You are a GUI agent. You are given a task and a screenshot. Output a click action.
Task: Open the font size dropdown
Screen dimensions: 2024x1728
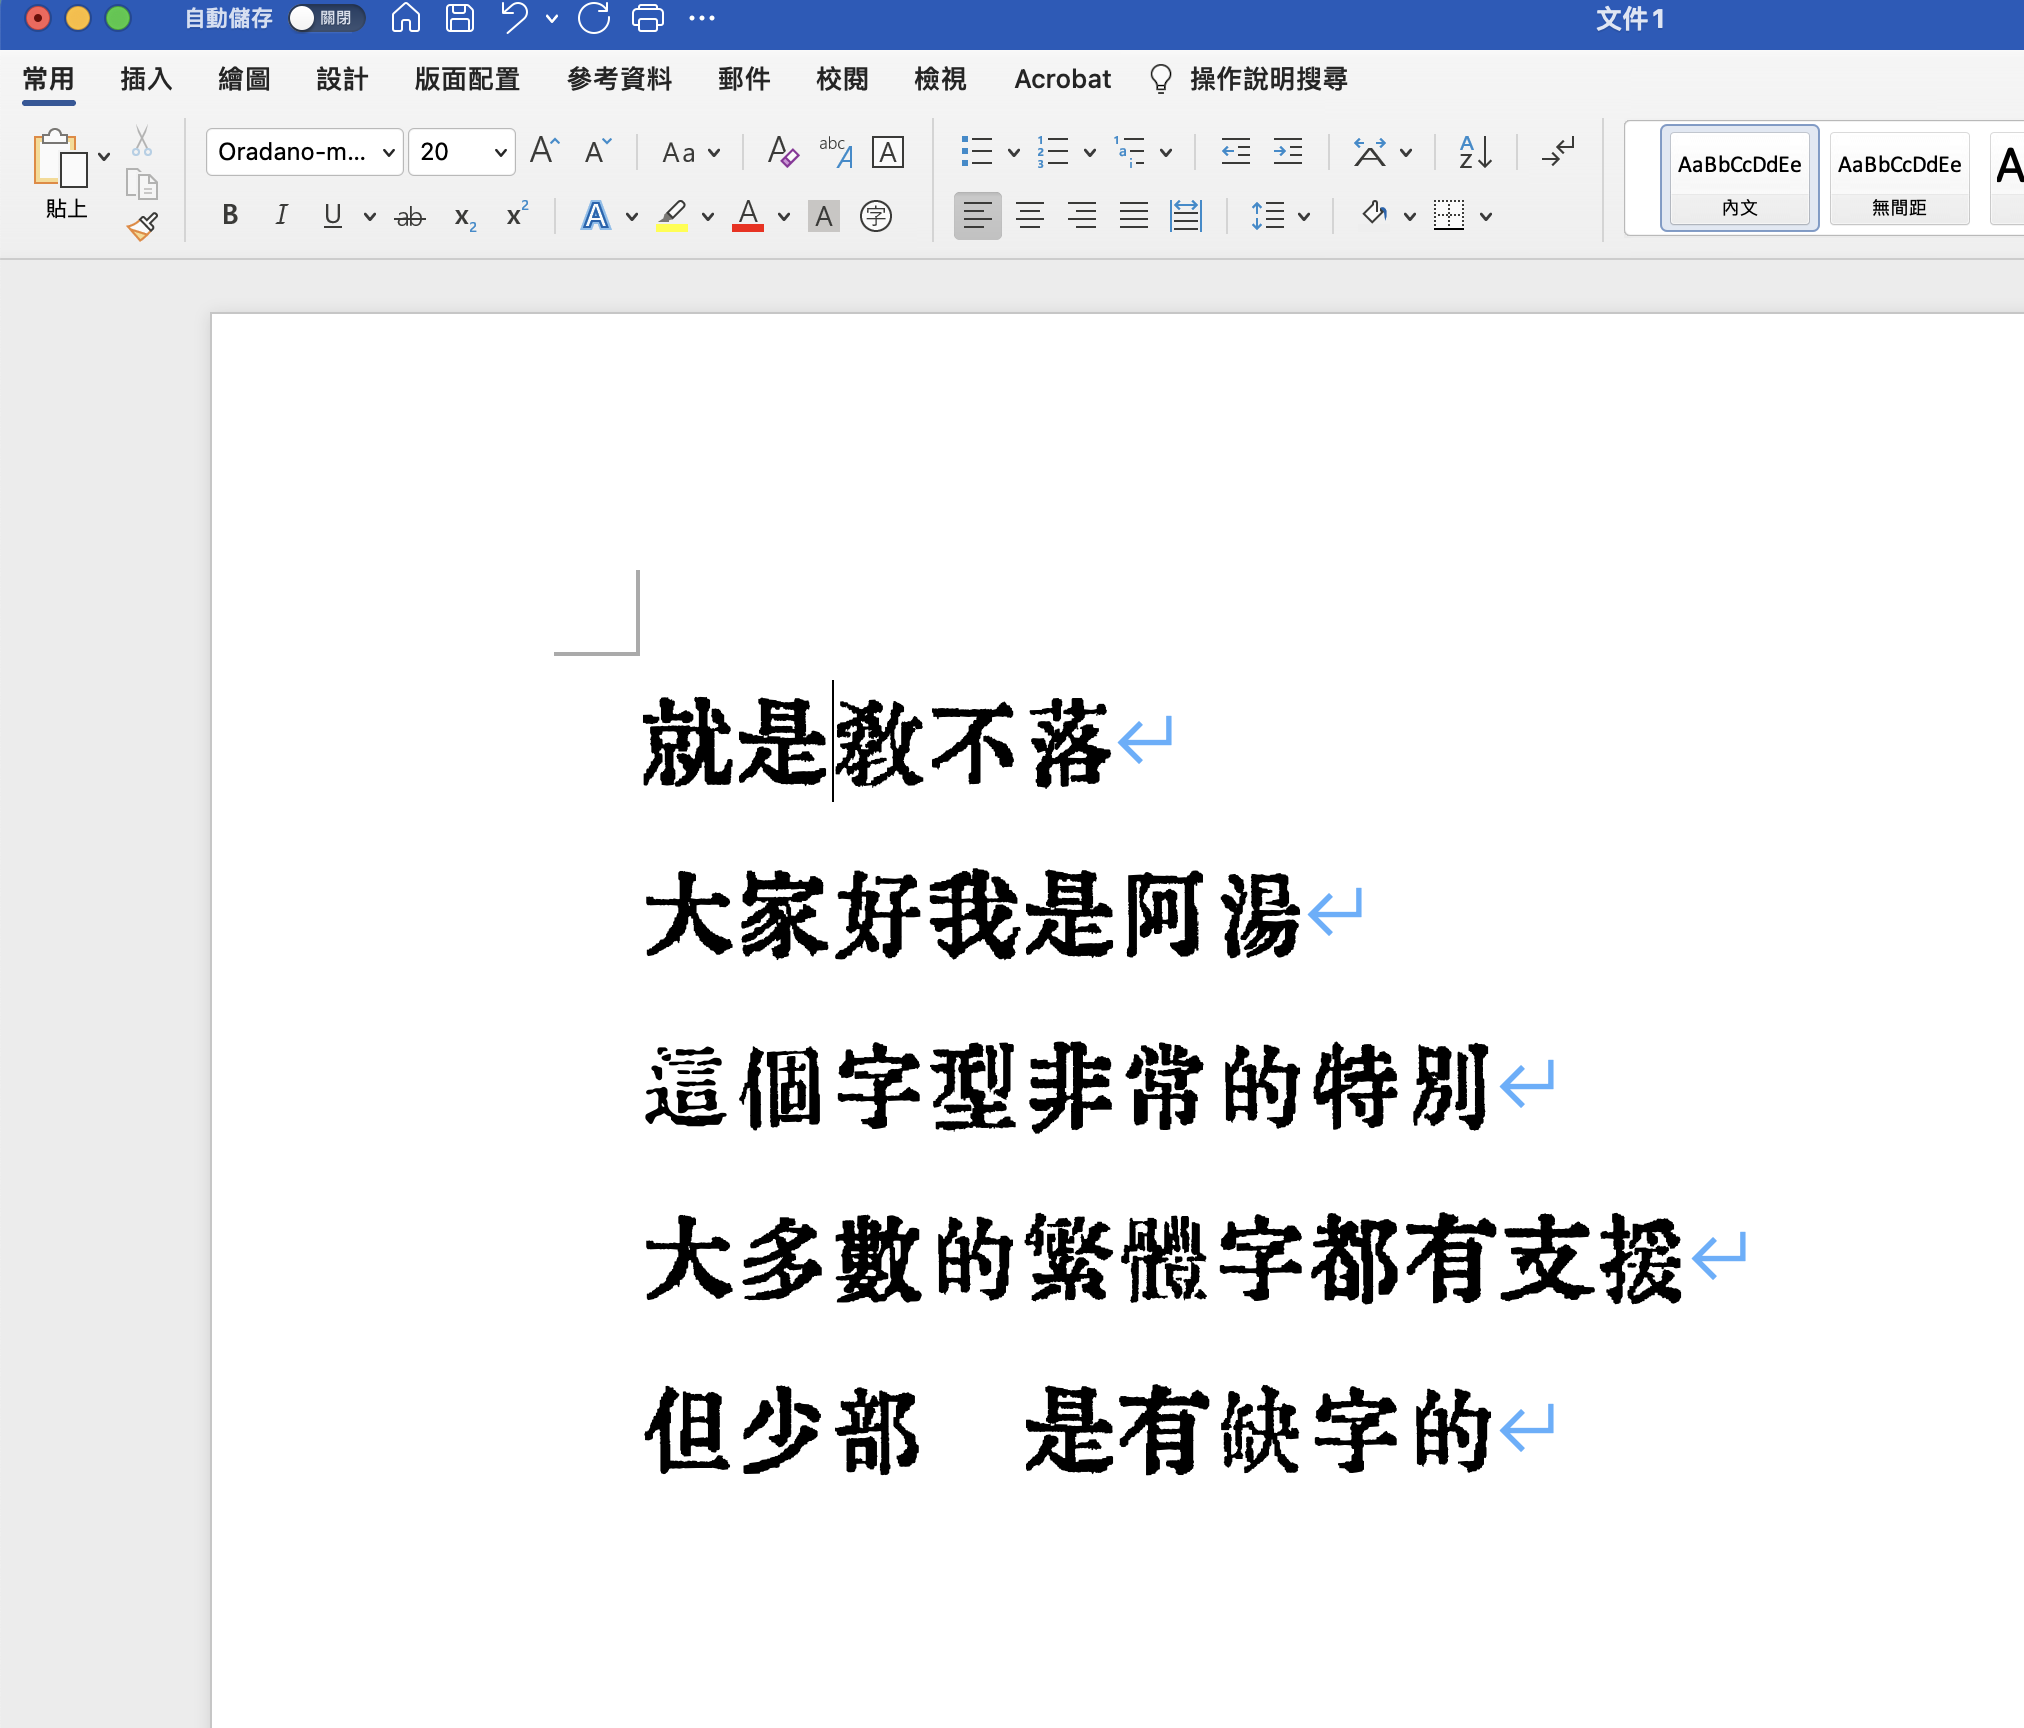coord(500,152)
